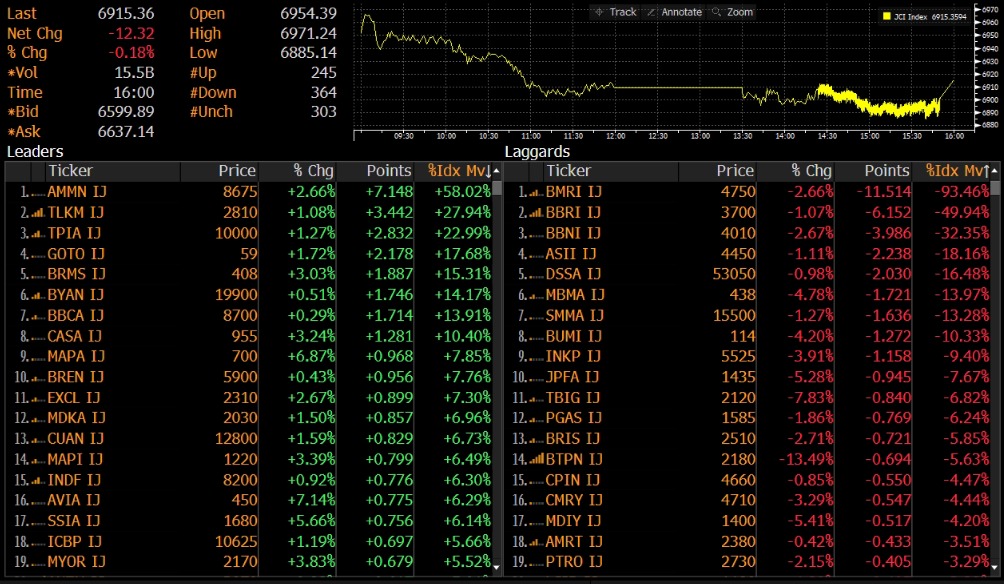Viewport: 1004px width, 584px height.
Task: Open the EXCL IJ ticker
Action: [x=74, y=398]
